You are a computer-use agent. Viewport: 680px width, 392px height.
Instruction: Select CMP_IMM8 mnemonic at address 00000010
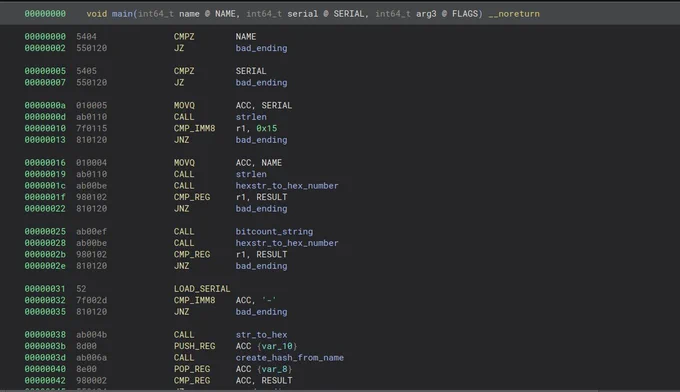(x=194, y=128)
